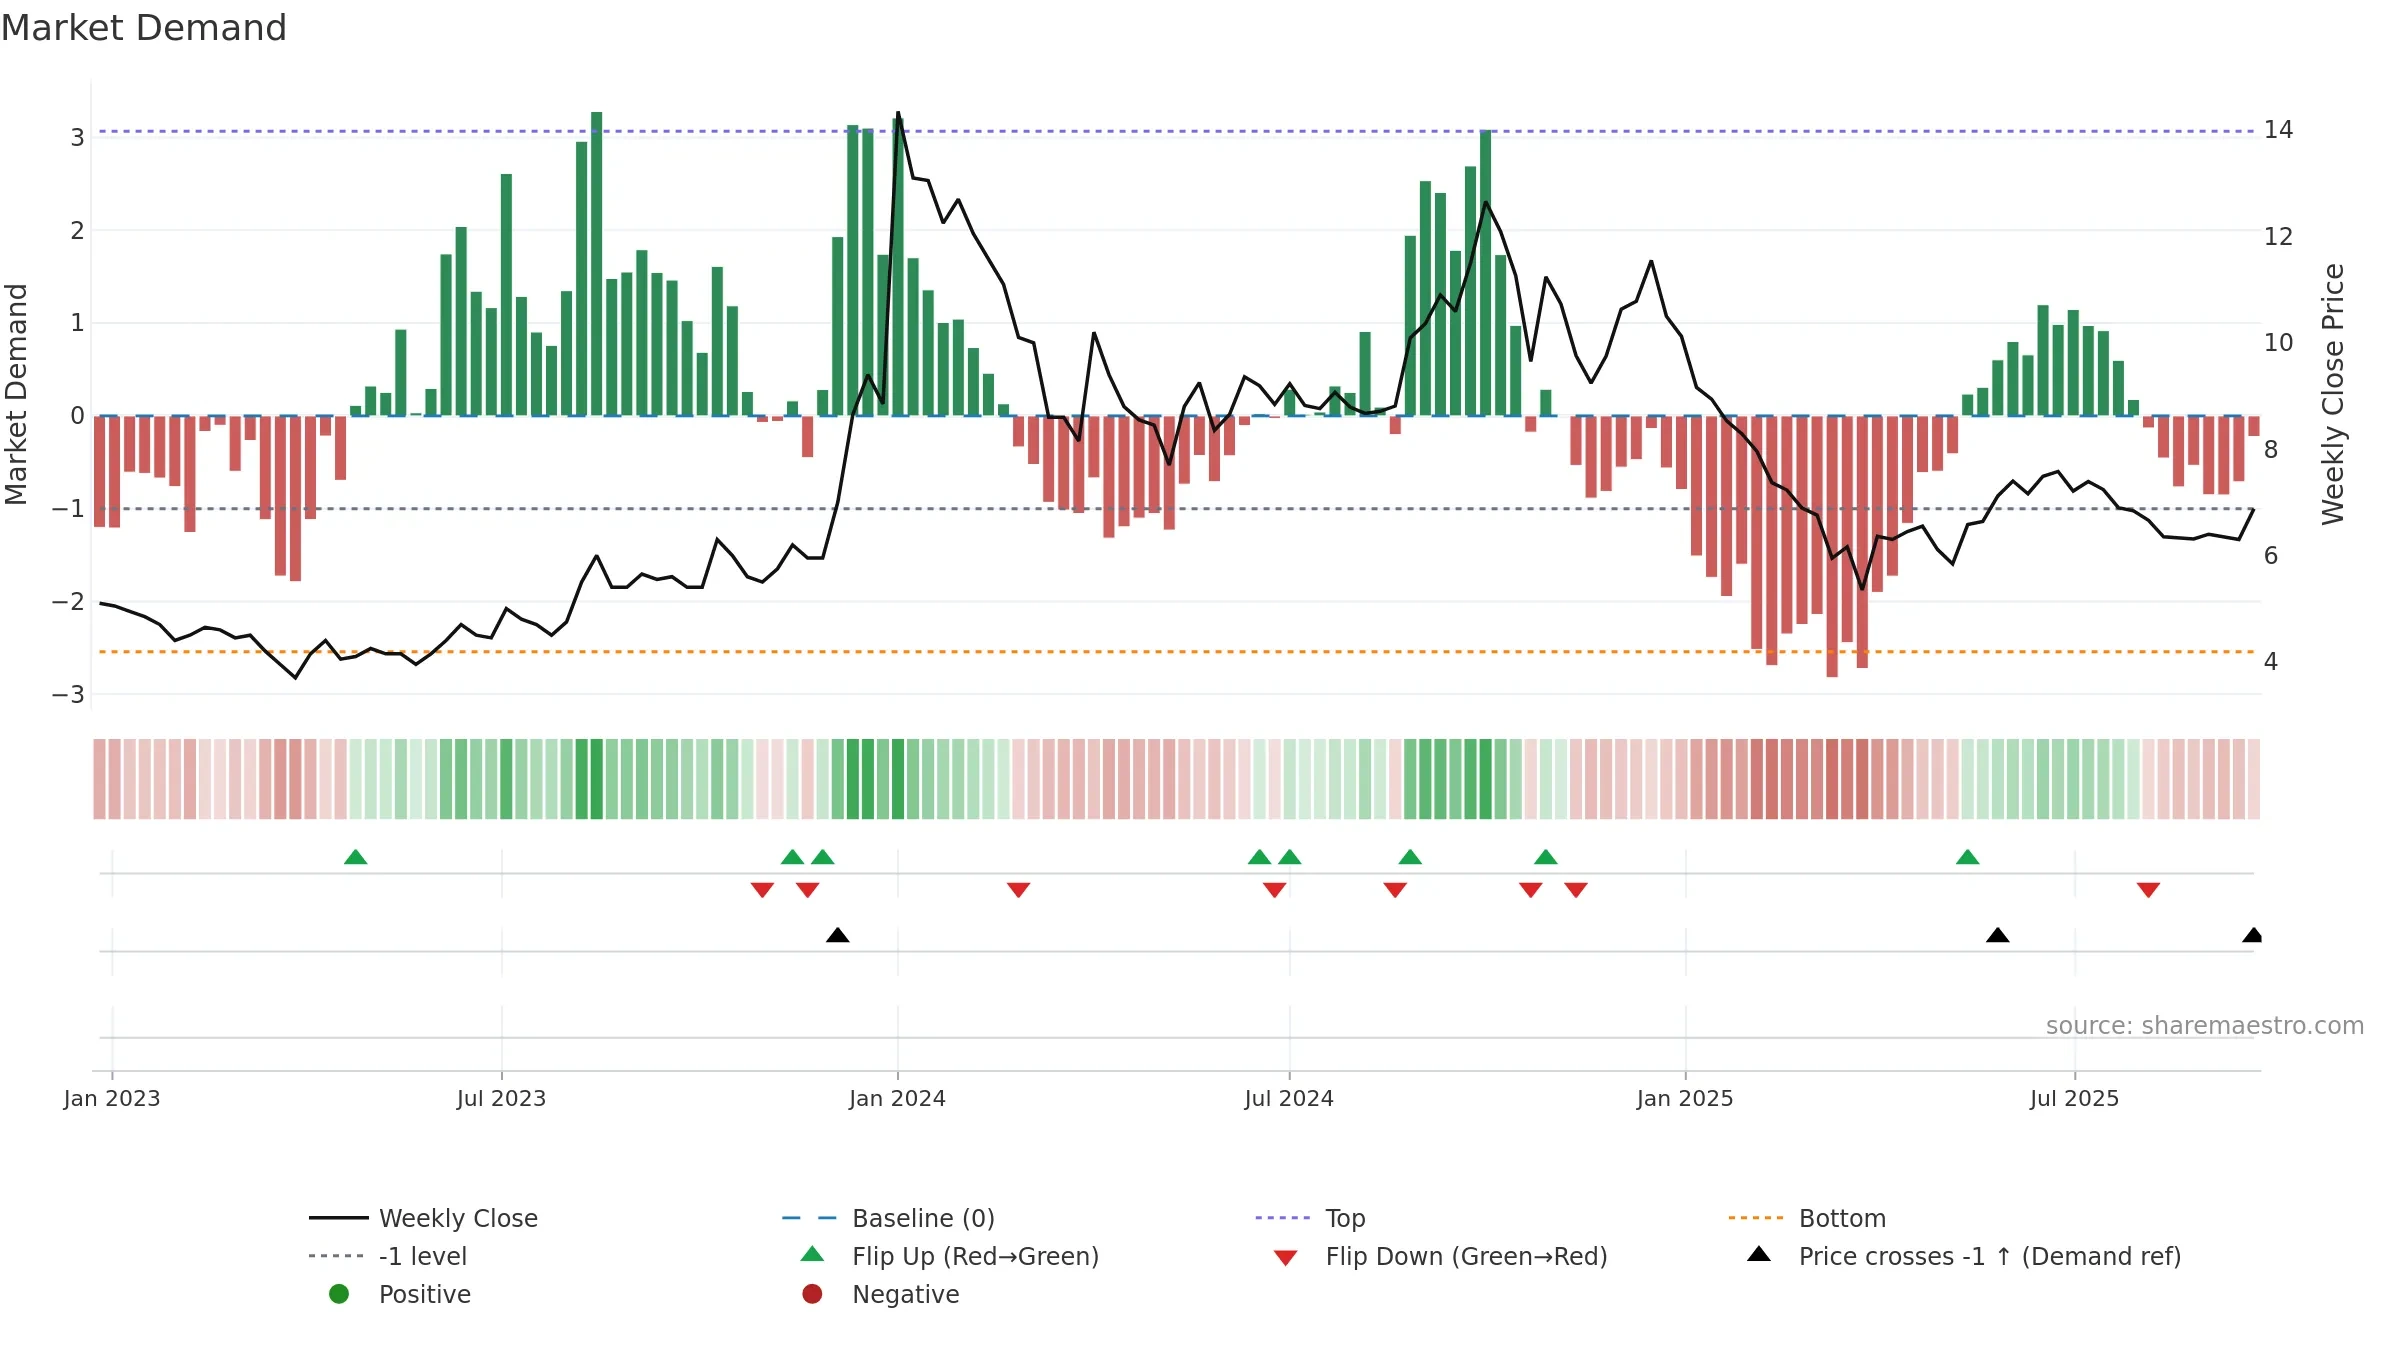Click the -1 level legend label
The image size is (2400, 1350).
tap(423, 1256)
